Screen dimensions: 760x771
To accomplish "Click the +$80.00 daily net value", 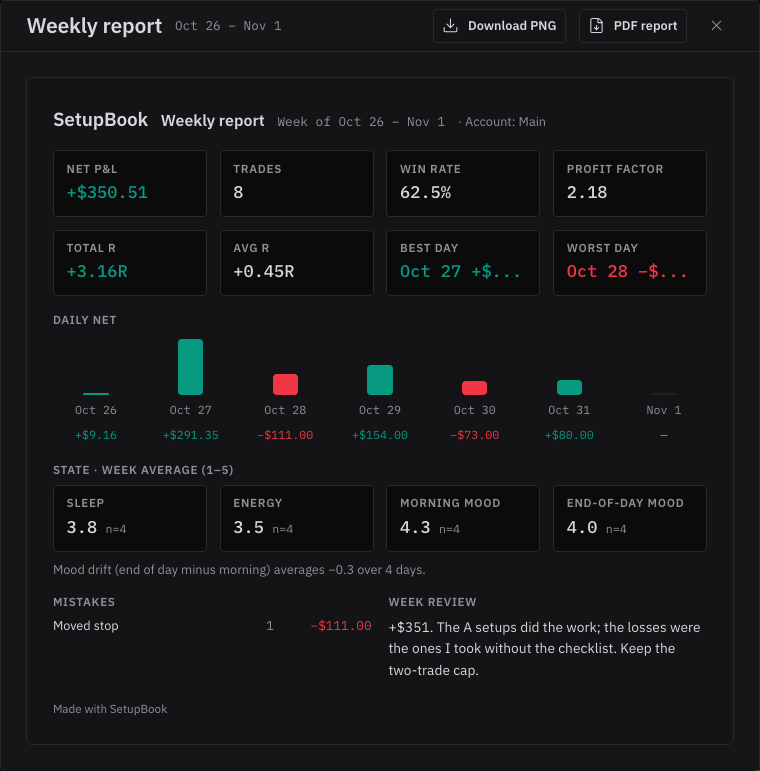I will (x=569, y=435).
